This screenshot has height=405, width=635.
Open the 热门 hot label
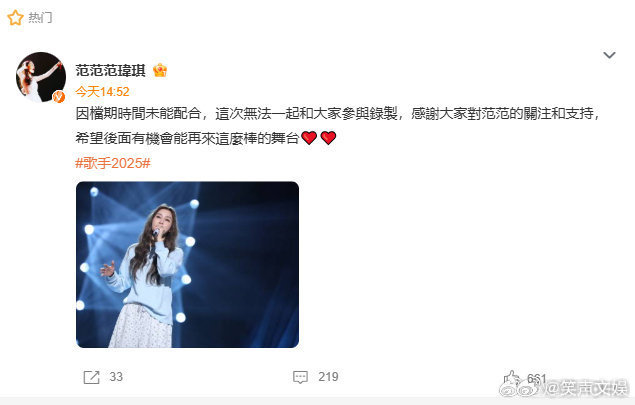(x=40, y=18)
